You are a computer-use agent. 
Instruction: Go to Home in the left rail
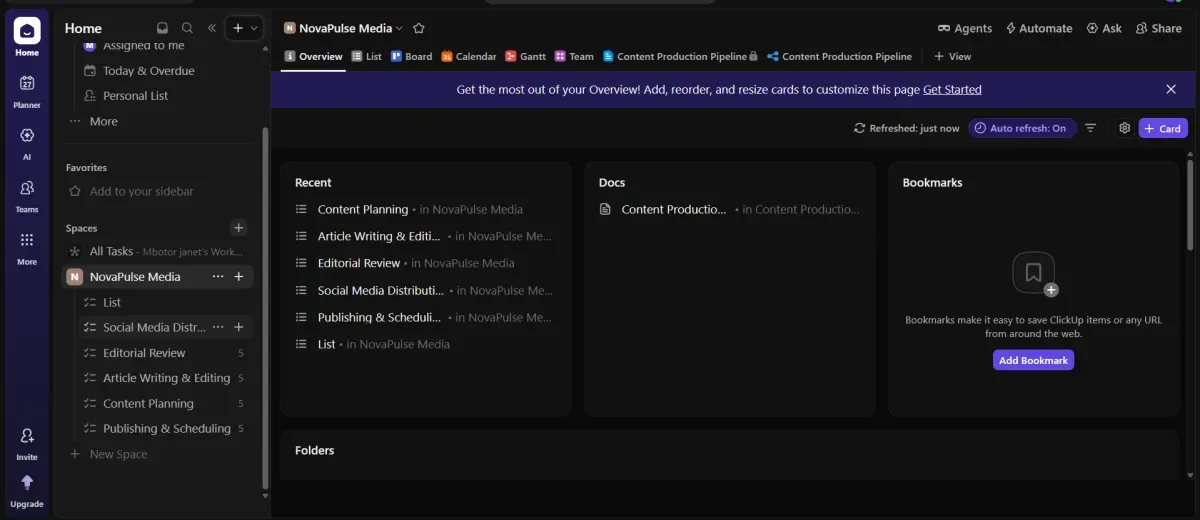tap(27, 36)
